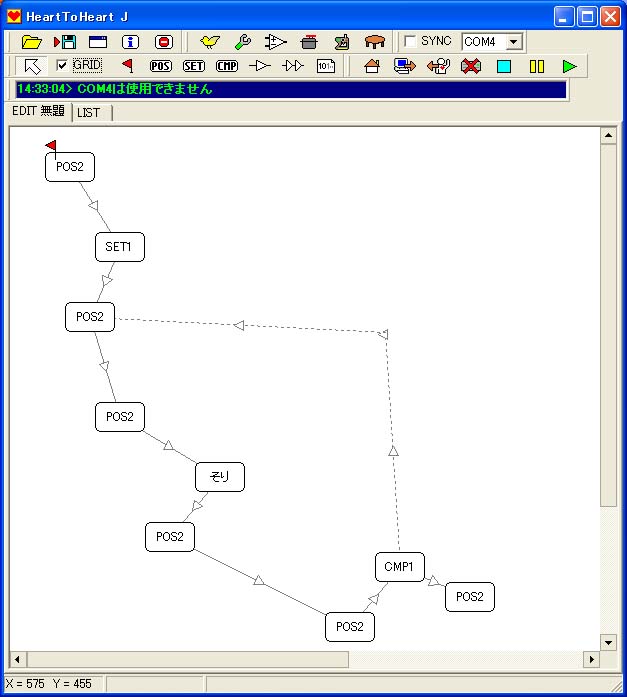Click the house home position icon
The height and width of the screenshot is (697, 627).
(372, 66)
